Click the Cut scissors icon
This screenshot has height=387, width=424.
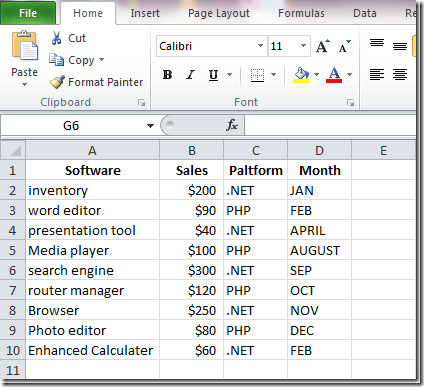click(x=57, y=38)
